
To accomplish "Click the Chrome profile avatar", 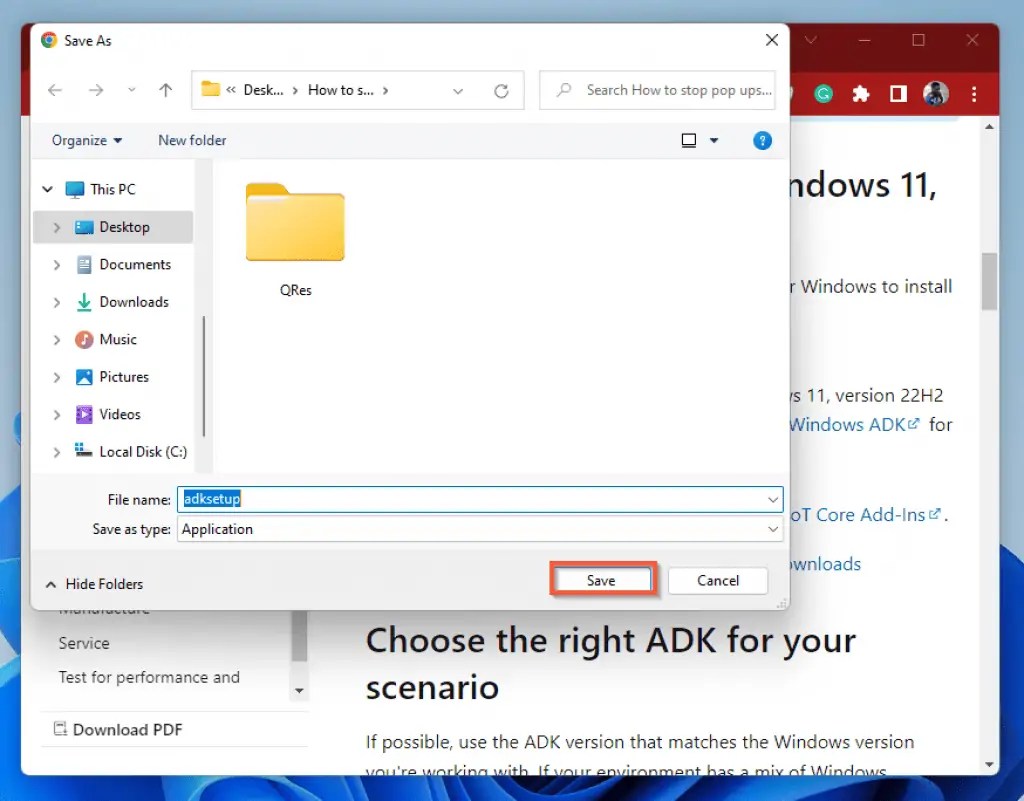I will [935, 93].
